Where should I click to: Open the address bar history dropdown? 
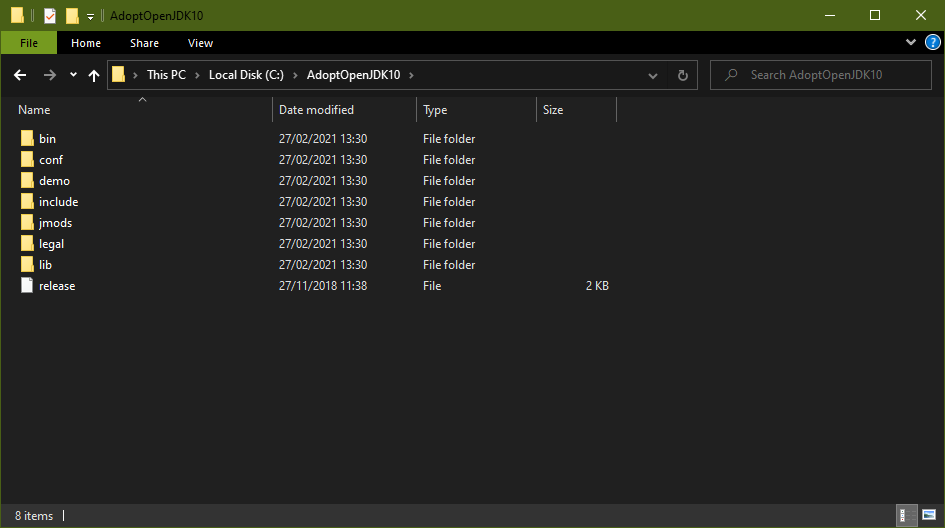pos(653,75)
